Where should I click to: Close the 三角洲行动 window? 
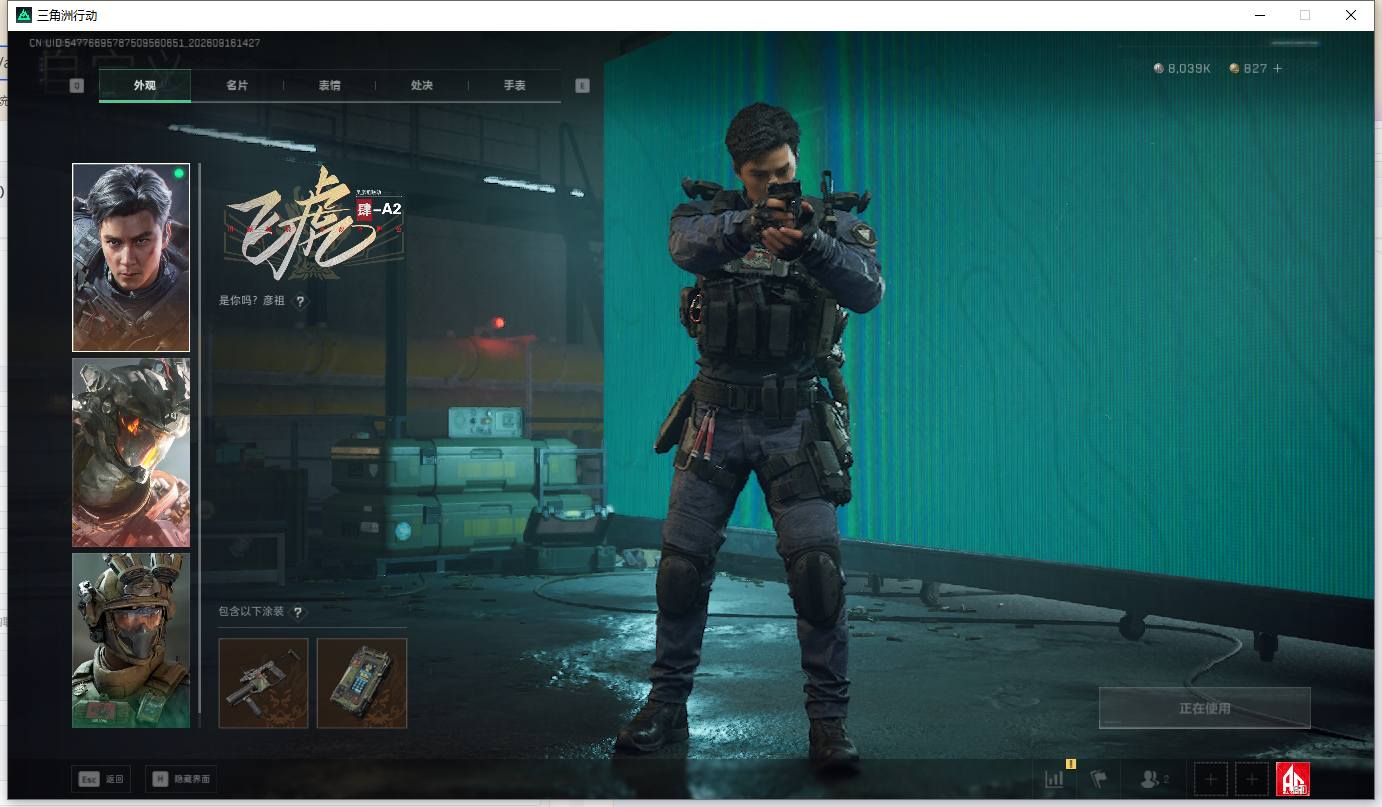tap(1351, 15)
